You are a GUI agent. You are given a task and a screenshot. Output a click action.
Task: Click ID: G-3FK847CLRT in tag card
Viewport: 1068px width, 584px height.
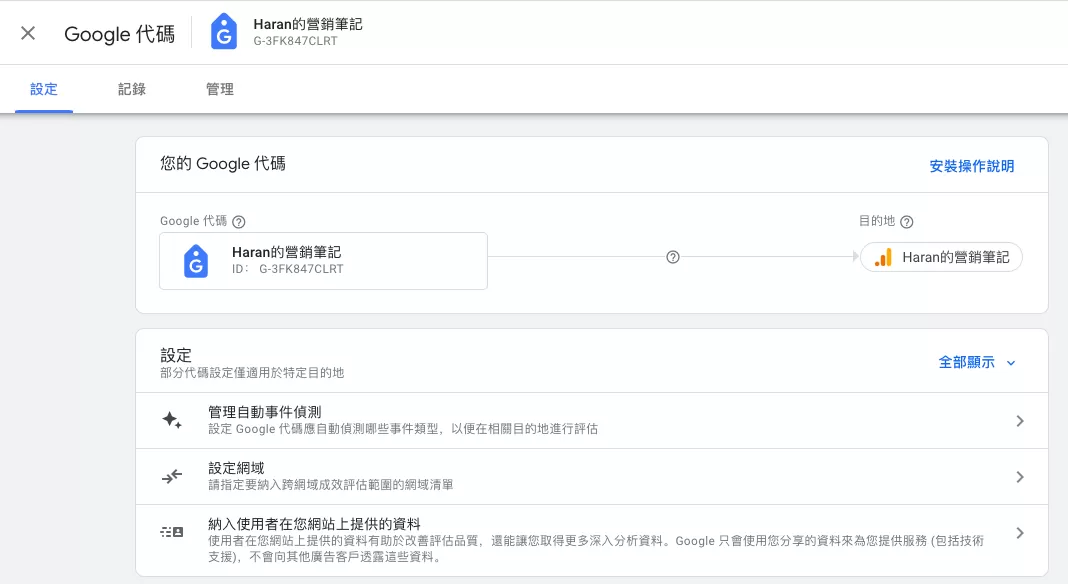pyautogui.click(x=287, y=269)
